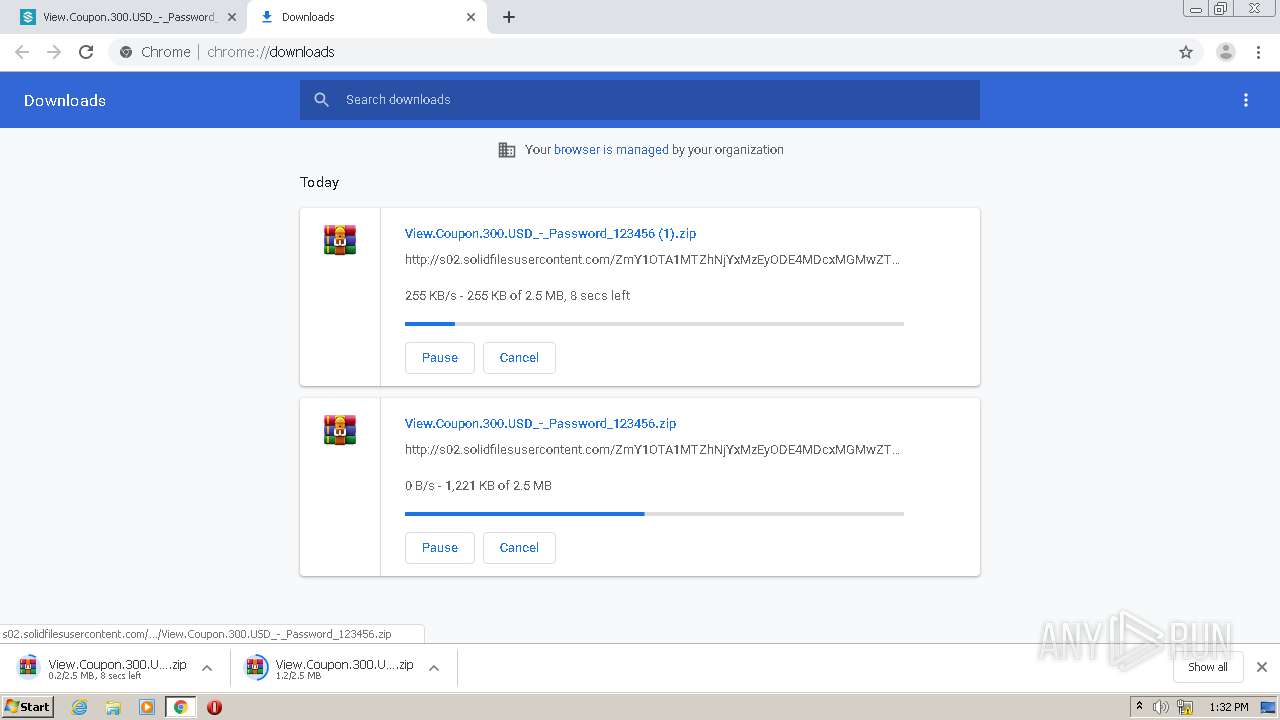Image resolution: width=1280 pixels, height=720 pixels.
Task: Click the WinRAR icon of the (1).zip download
Action: click(340, 240)
